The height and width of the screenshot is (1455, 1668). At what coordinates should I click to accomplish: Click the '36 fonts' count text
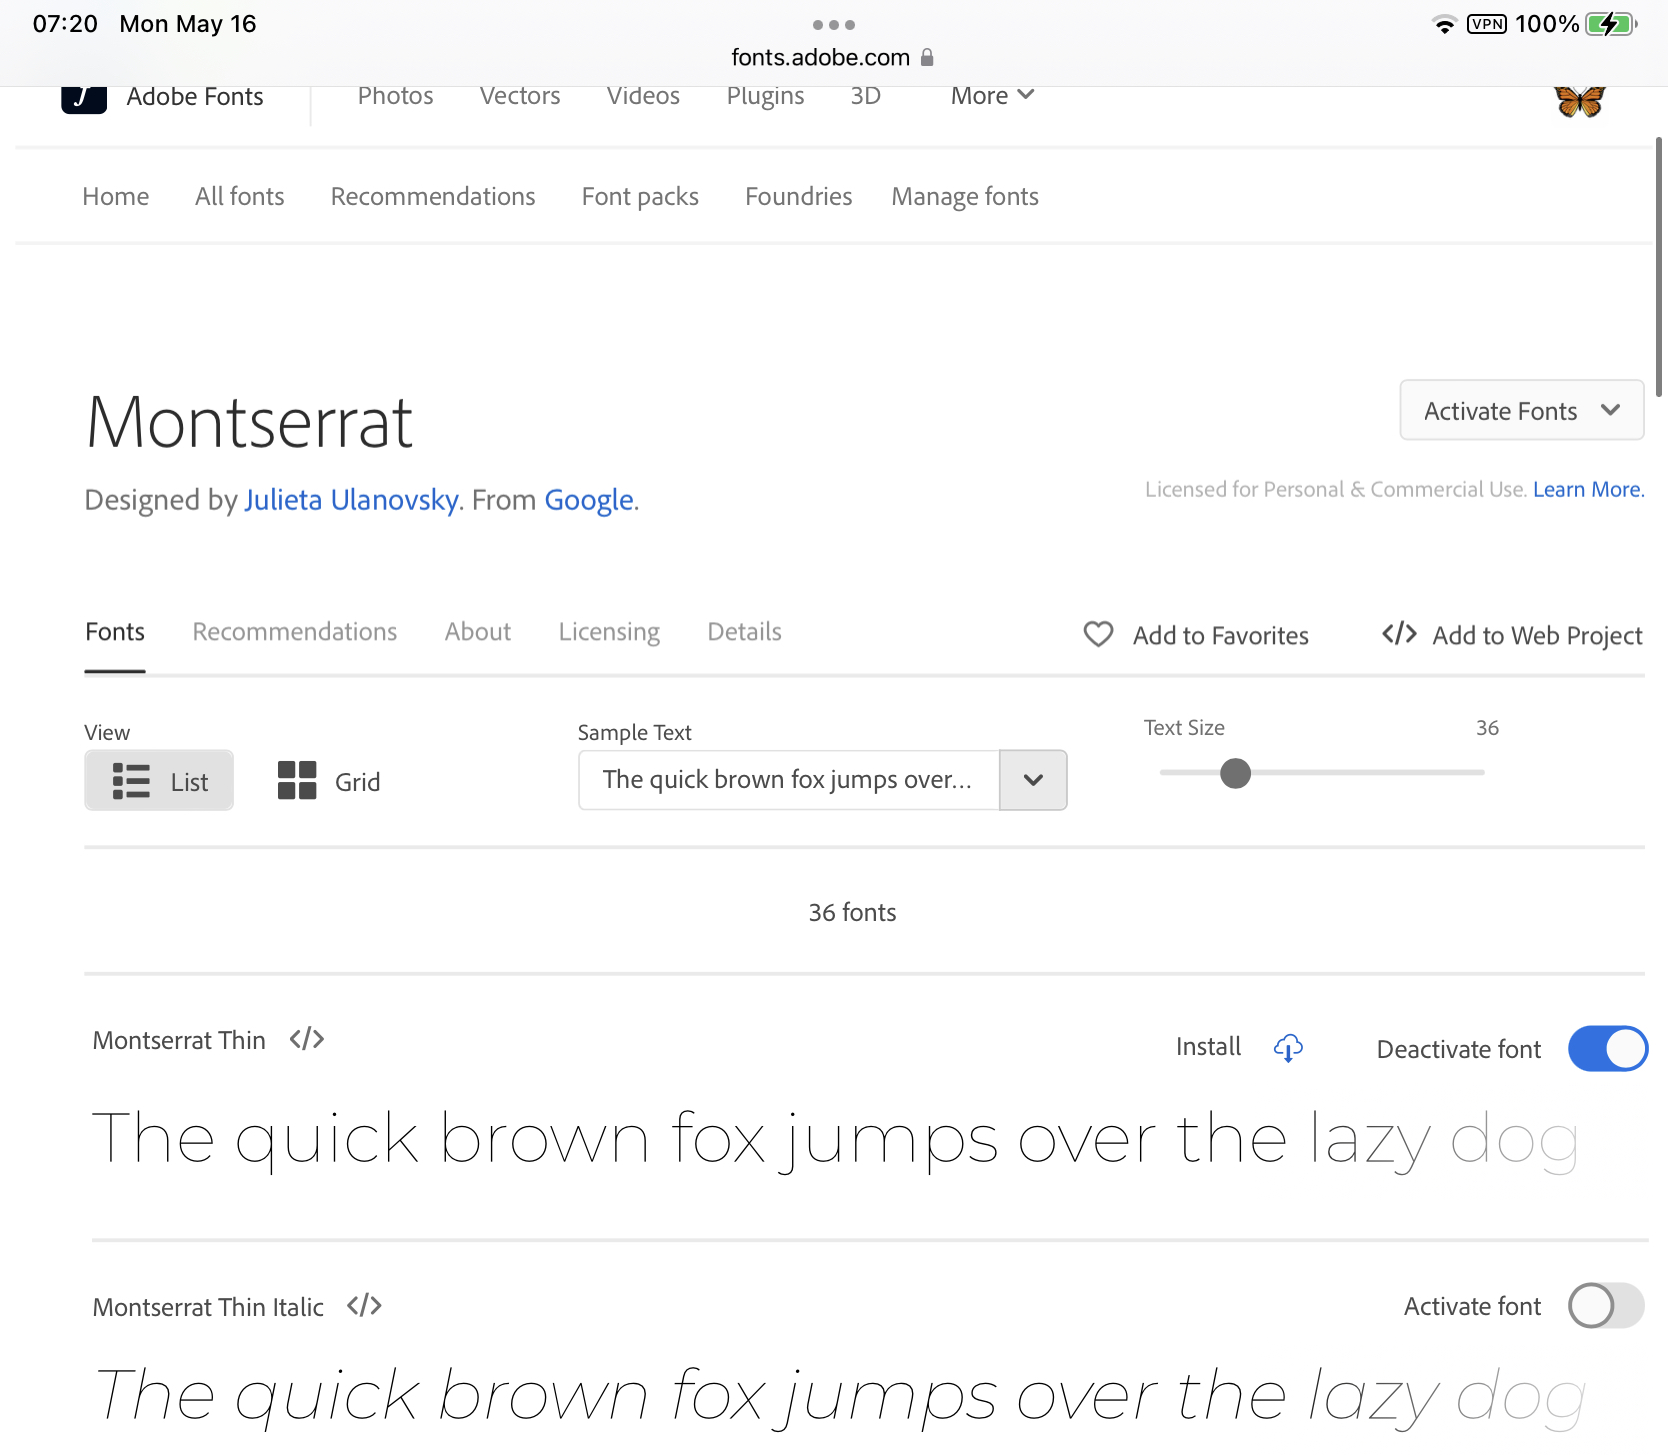[852, 912]
